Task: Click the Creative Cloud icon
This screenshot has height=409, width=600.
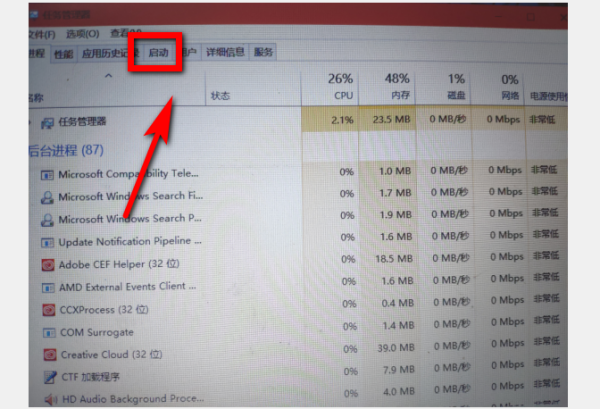Action: tap(50, 355)
